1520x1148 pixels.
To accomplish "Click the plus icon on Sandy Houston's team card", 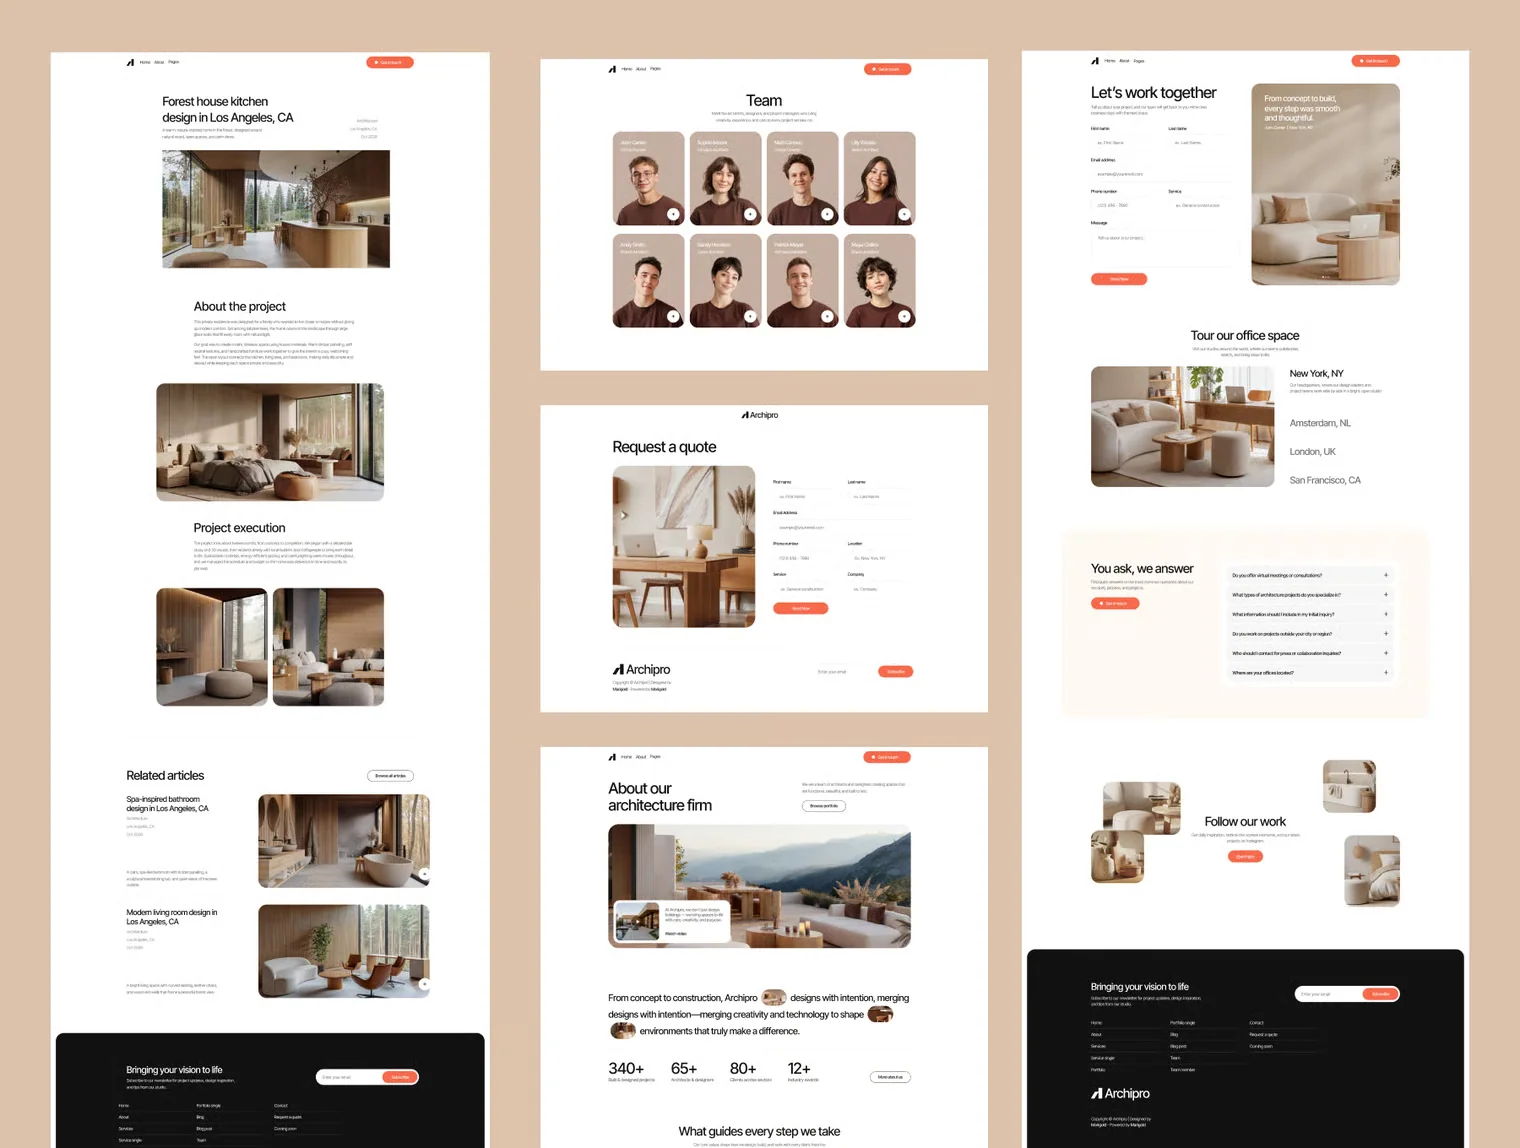I will pyautogui.click(x=751, y=316).
